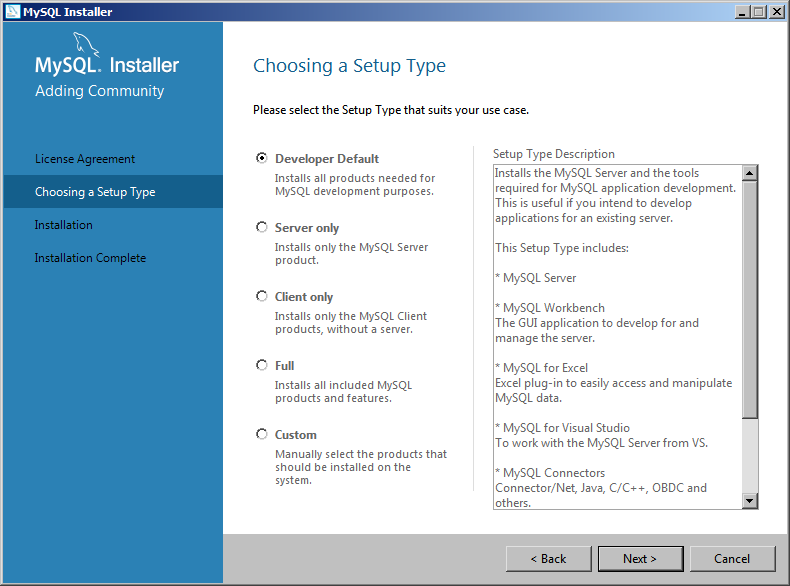The image size is (790, 586).
Task: Select the Developer Default radio button
Action: [x=261, y=158]
